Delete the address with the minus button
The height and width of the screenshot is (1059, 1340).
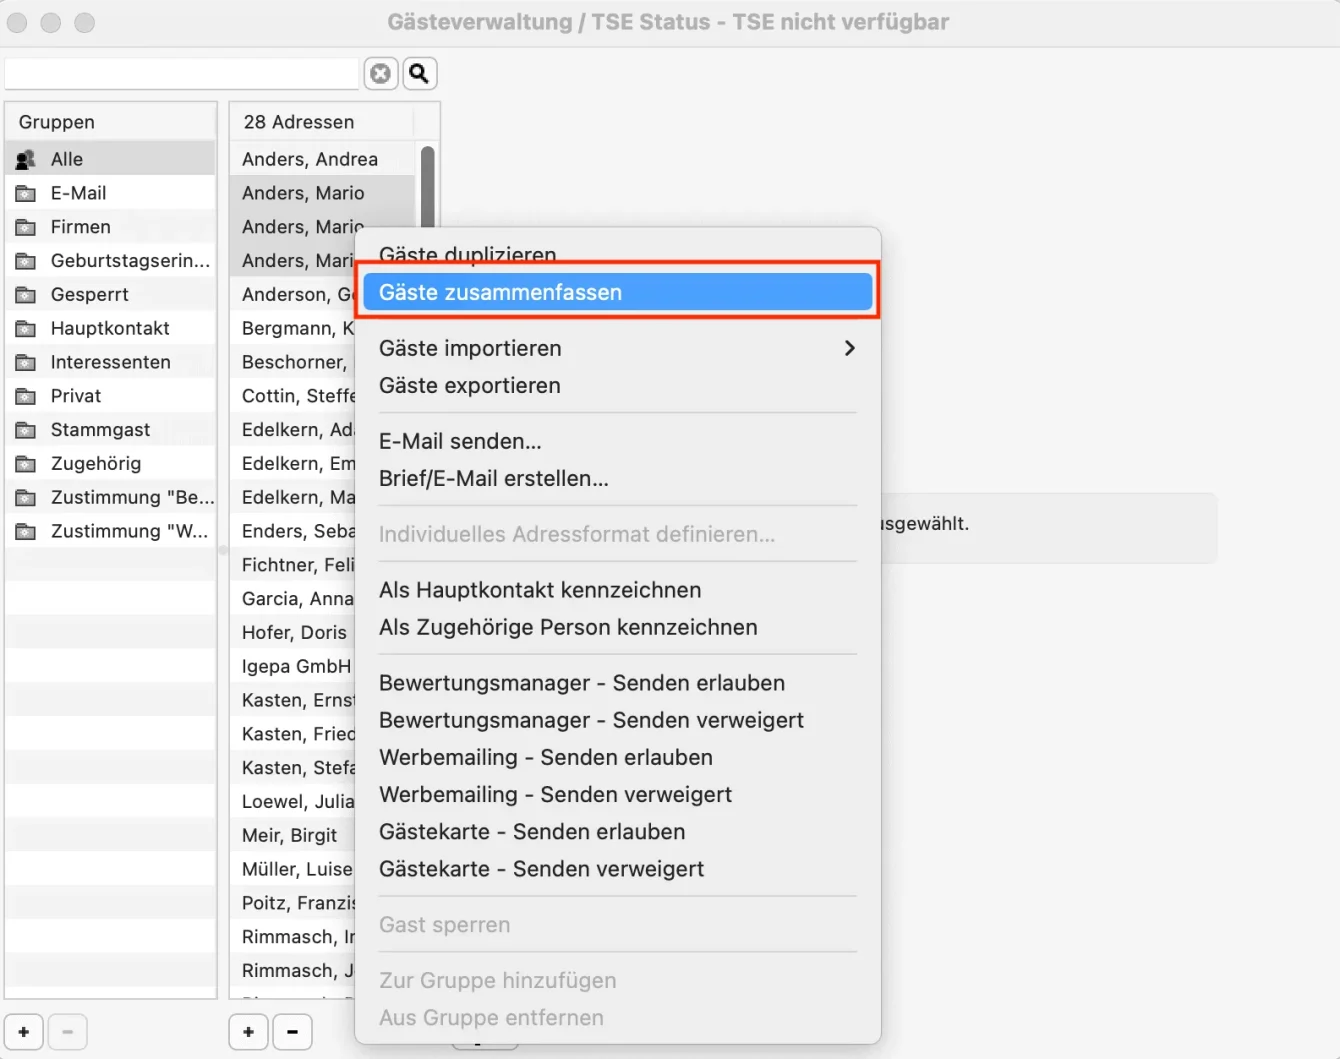point(292,1032)
